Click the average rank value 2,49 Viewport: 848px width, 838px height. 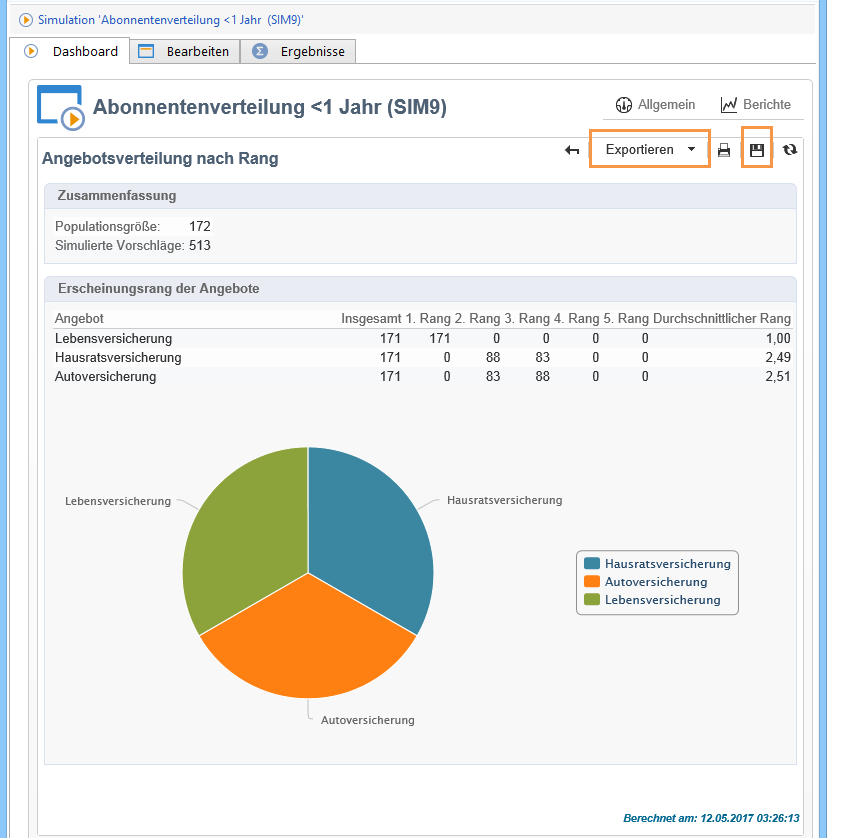pos(778,357)
